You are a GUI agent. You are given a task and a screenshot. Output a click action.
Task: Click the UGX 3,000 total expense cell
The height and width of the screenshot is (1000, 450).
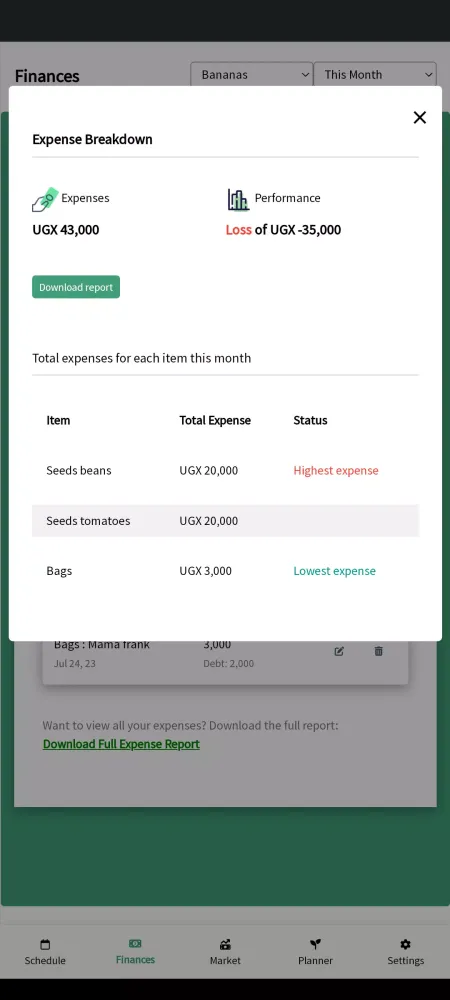[x=205, y=571]
